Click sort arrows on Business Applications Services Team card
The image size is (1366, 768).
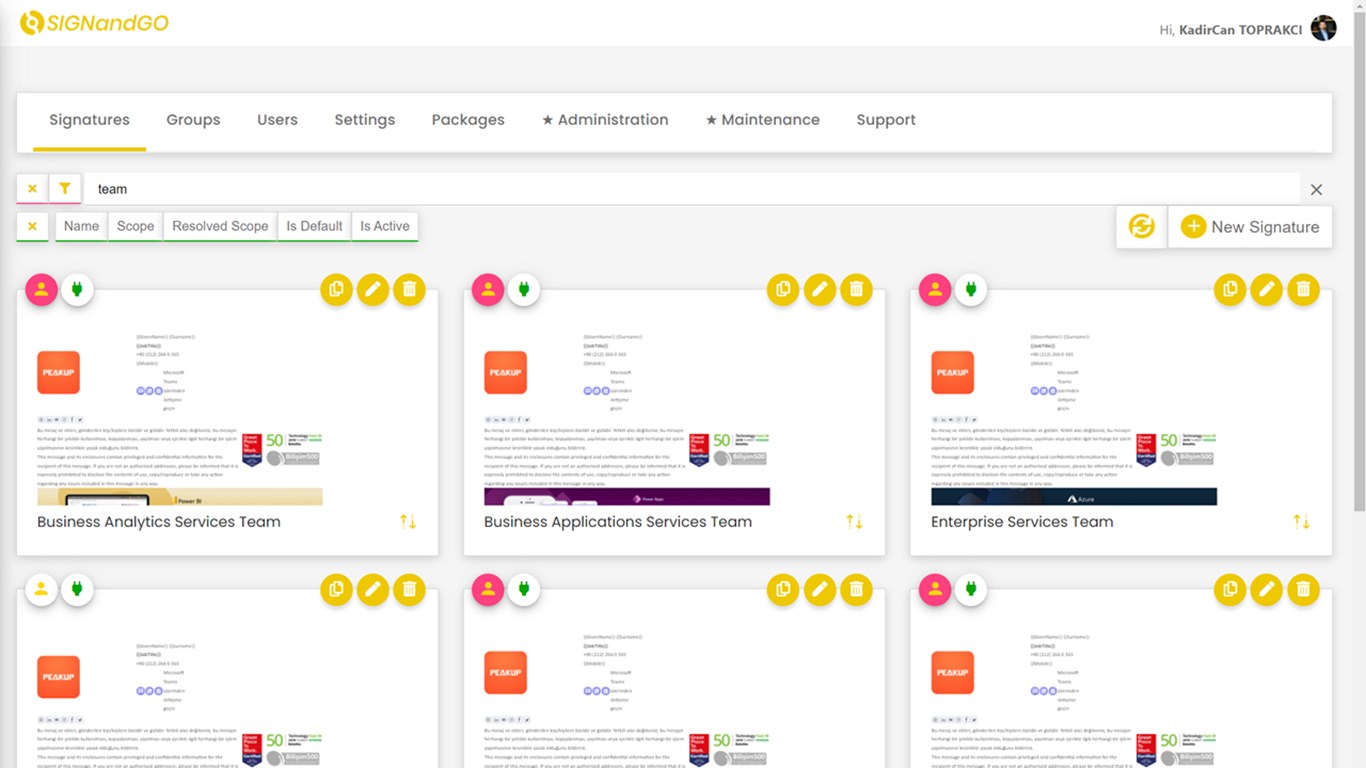click(x=854, y=521)
